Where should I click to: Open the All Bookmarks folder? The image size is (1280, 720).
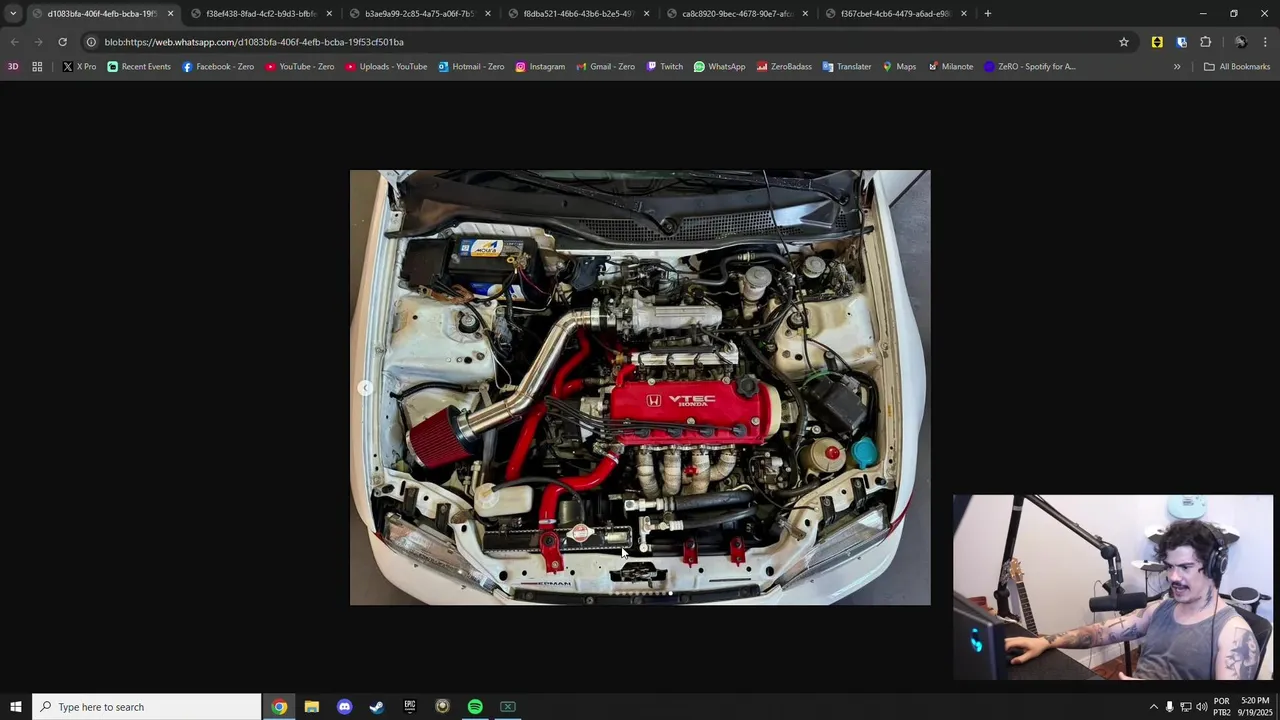1237,67
